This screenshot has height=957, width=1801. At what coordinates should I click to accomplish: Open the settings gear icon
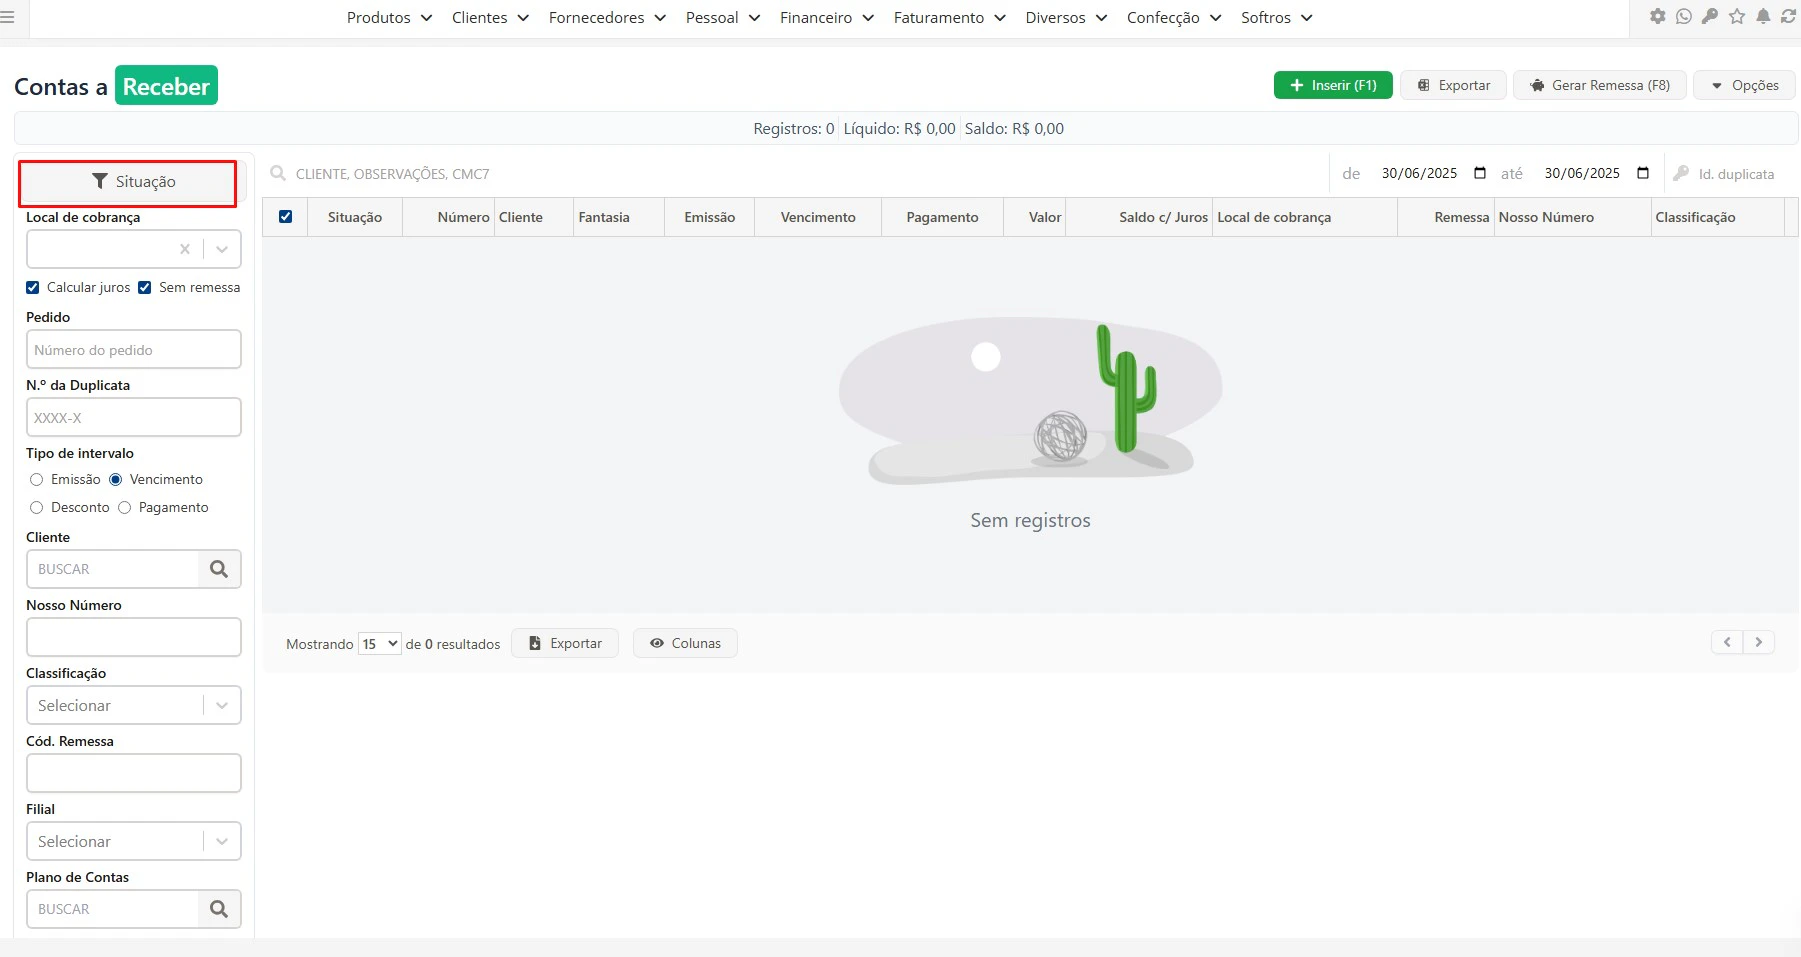coord(1658,16)
